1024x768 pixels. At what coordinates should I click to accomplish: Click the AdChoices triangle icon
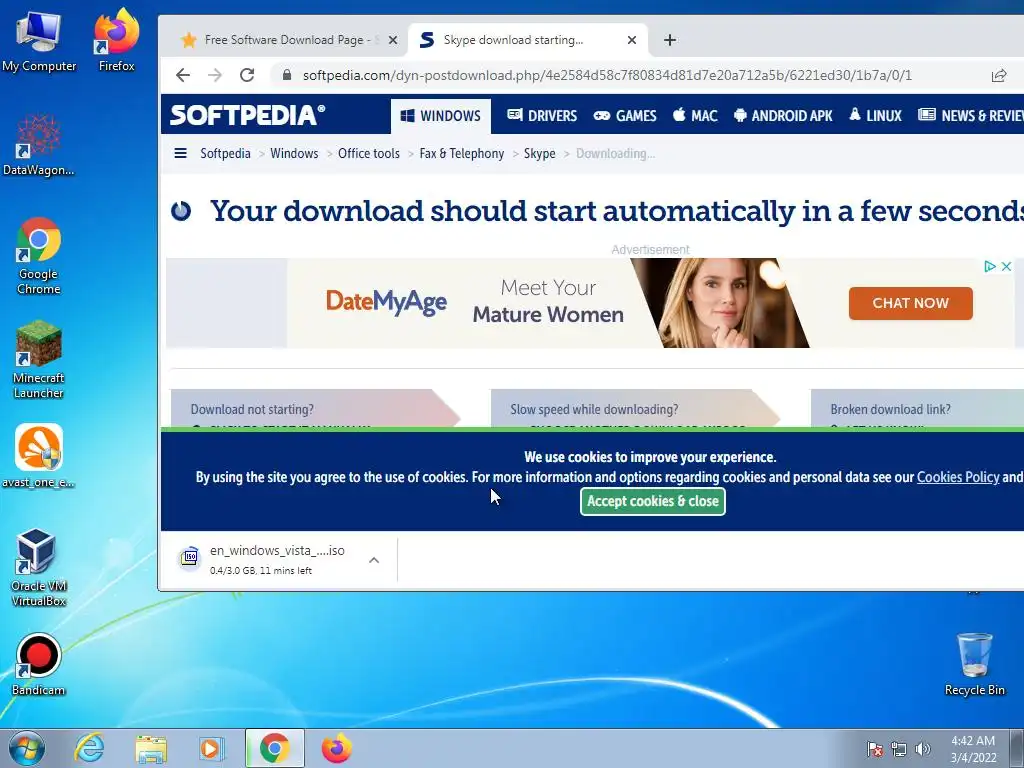(989, 266)
